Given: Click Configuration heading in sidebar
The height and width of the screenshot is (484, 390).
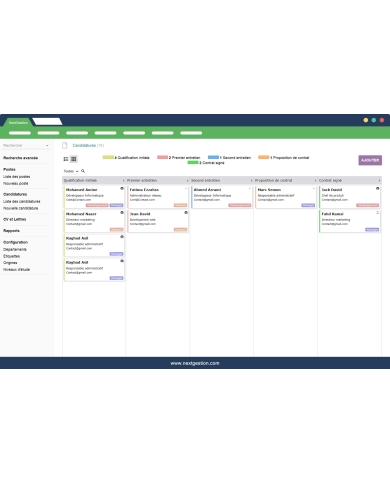Looking at the screenshot, I should click(15, 242).
